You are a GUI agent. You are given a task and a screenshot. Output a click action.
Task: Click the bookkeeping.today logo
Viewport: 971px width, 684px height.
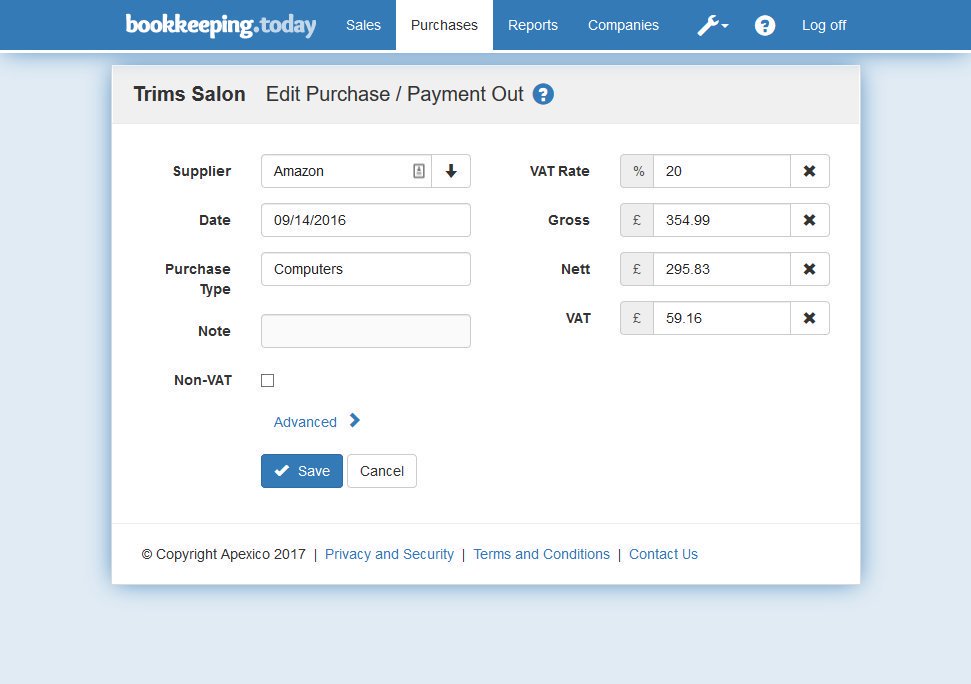coord(221,25)
